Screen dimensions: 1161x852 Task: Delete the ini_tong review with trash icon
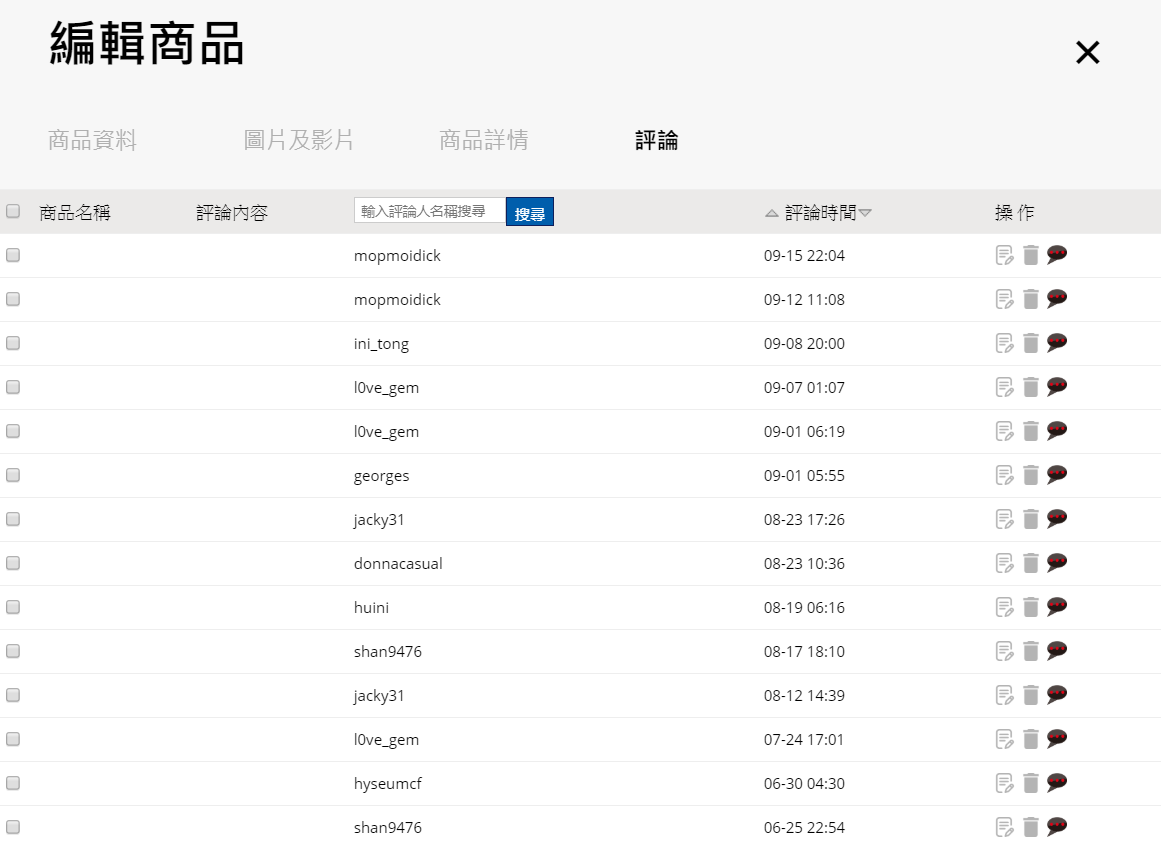pos(1031,343)
